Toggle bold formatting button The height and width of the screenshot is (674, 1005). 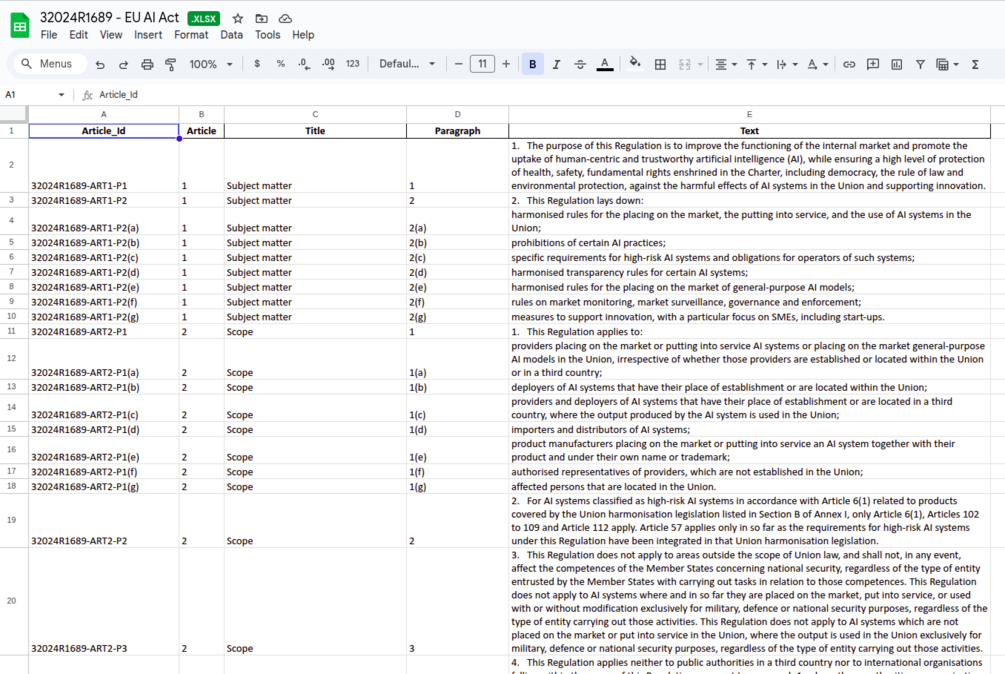point(533,64)
